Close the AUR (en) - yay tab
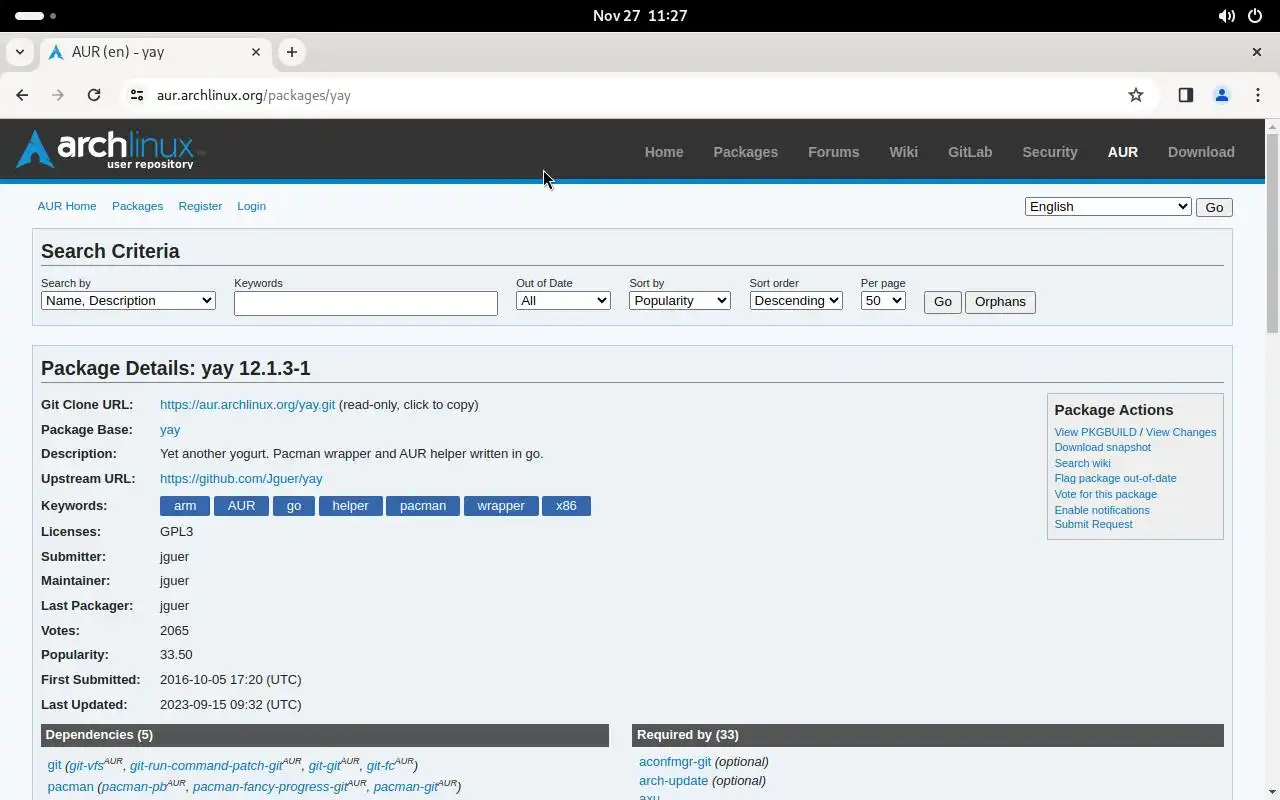 click(256, 52)
